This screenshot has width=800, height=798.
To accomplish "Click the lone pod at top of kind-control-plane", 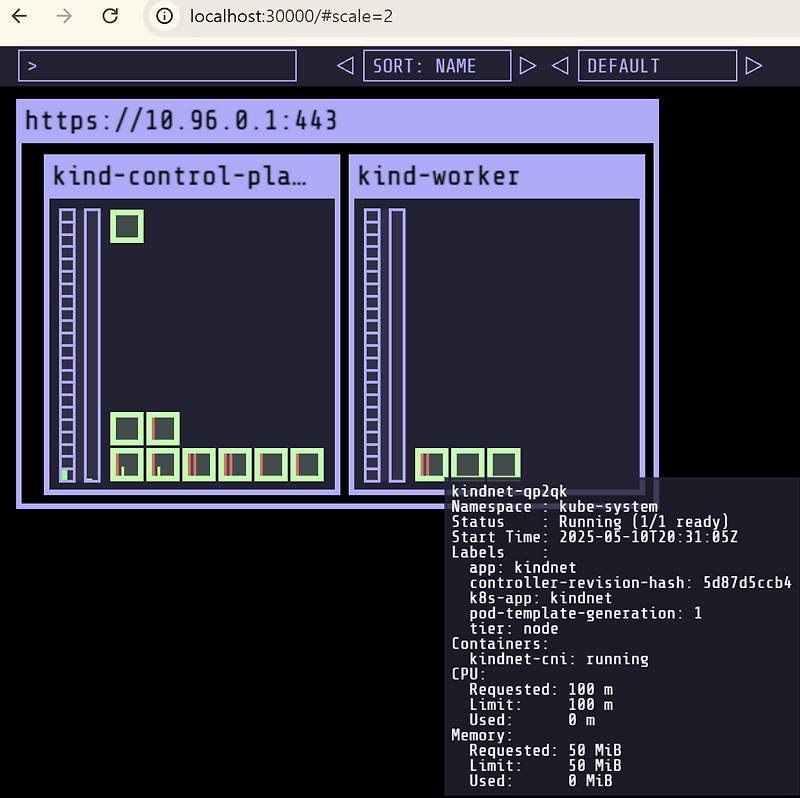I will coord(126,226).
